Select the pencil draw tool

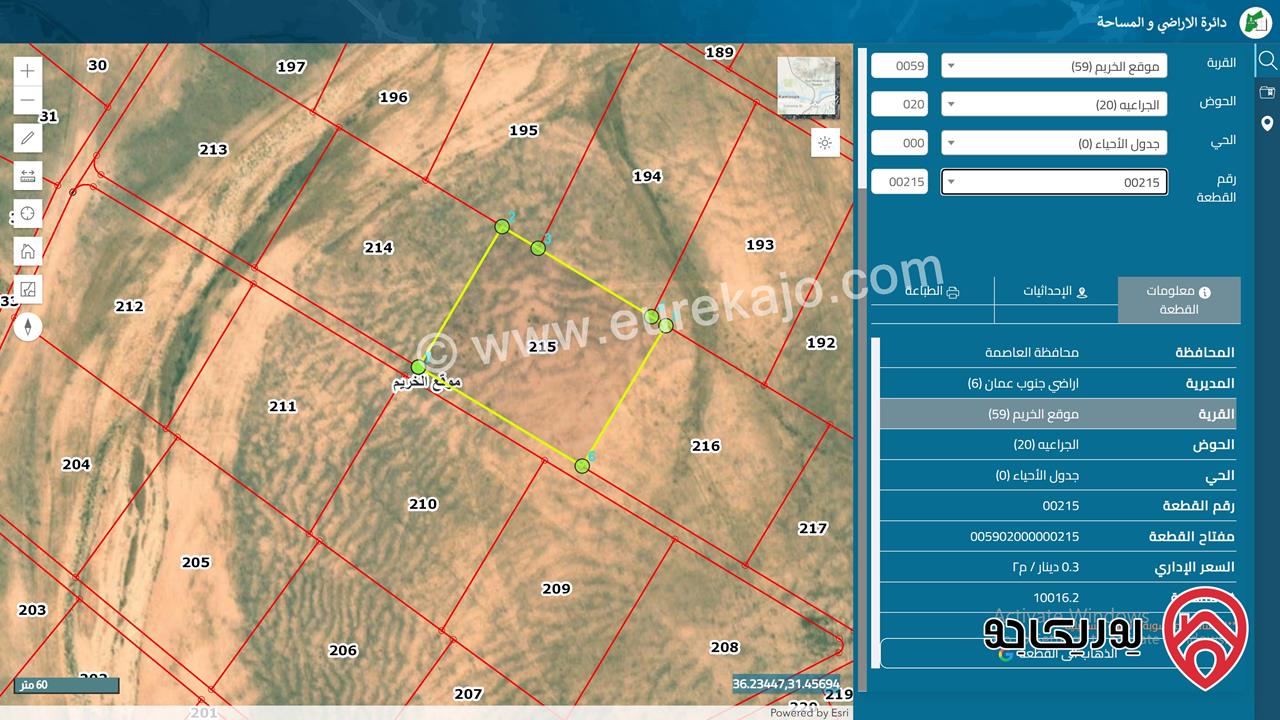28,138
